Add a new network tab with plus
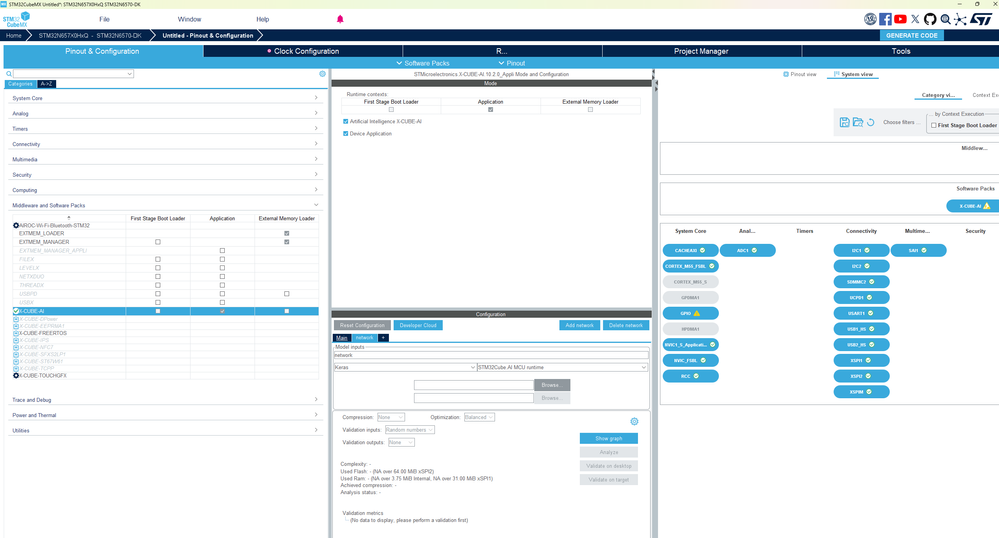 pyautogui.click(x=383, y=338)
